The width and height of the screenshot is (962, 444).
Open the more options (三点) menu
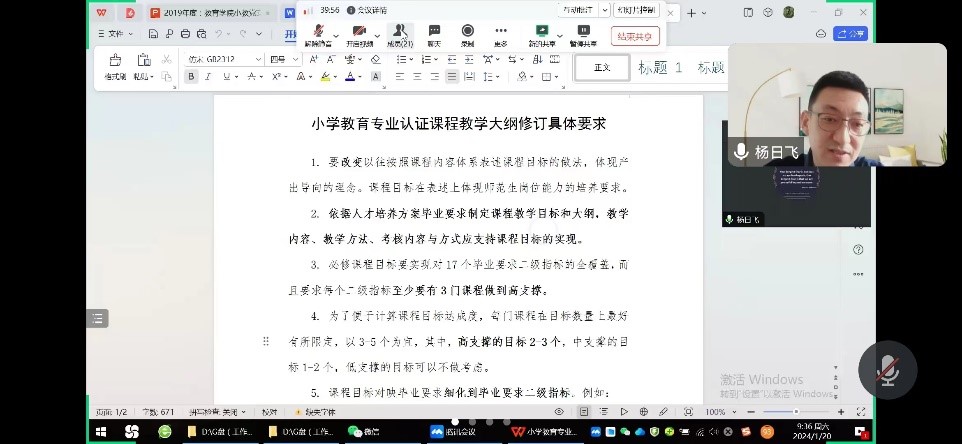(500, 35)
